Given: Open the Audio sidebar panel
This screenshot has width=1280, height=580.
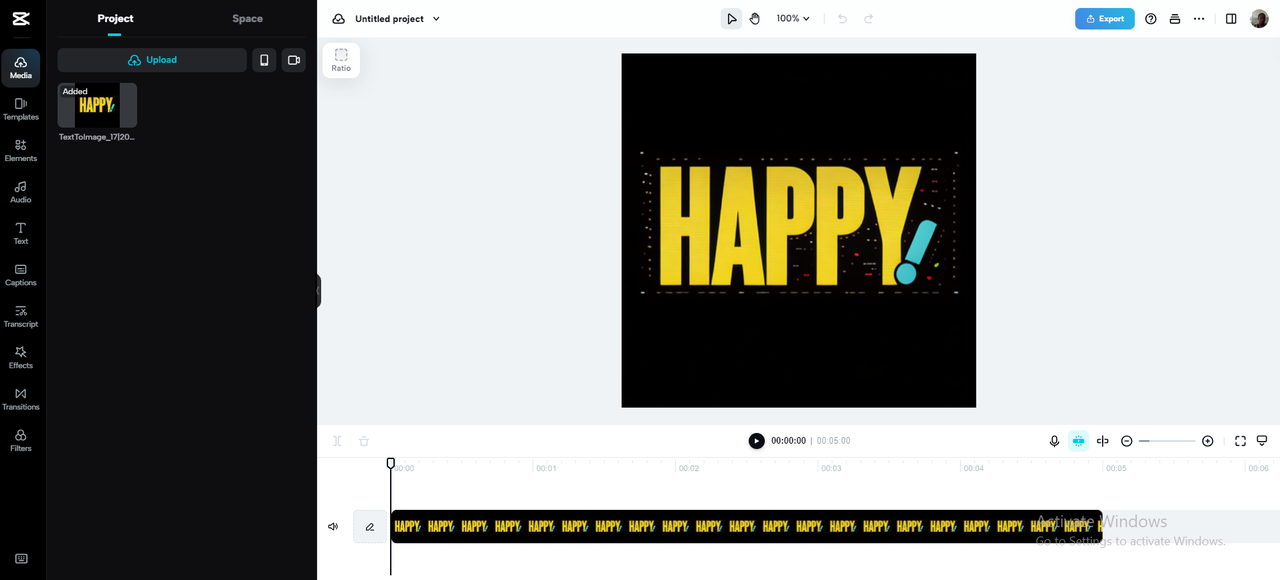Looking at the screenshot, I should pos(21,192).
